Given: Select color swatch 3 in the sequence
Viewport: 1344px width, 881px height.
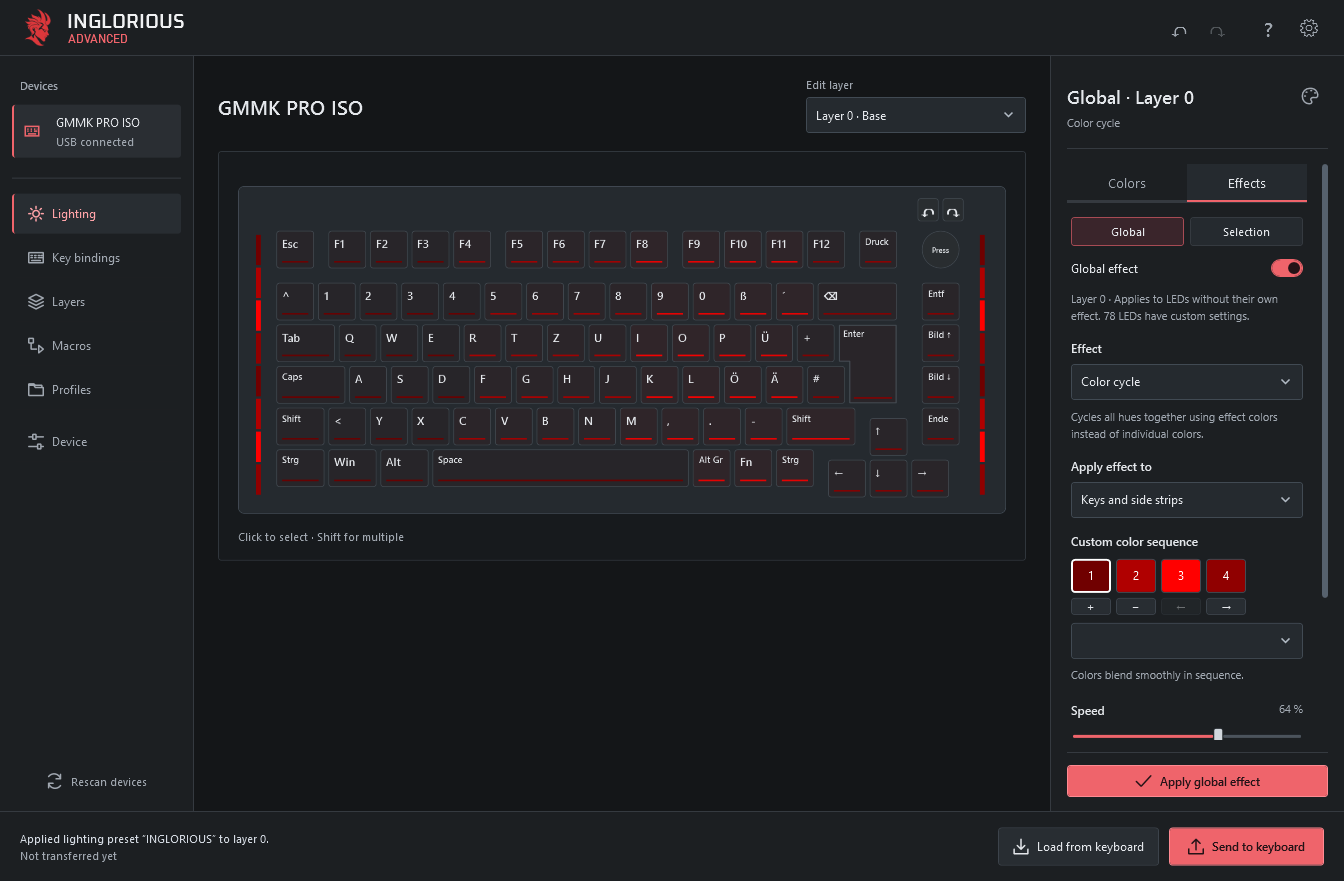Looking at the screenshot, I should point(1181,576).
